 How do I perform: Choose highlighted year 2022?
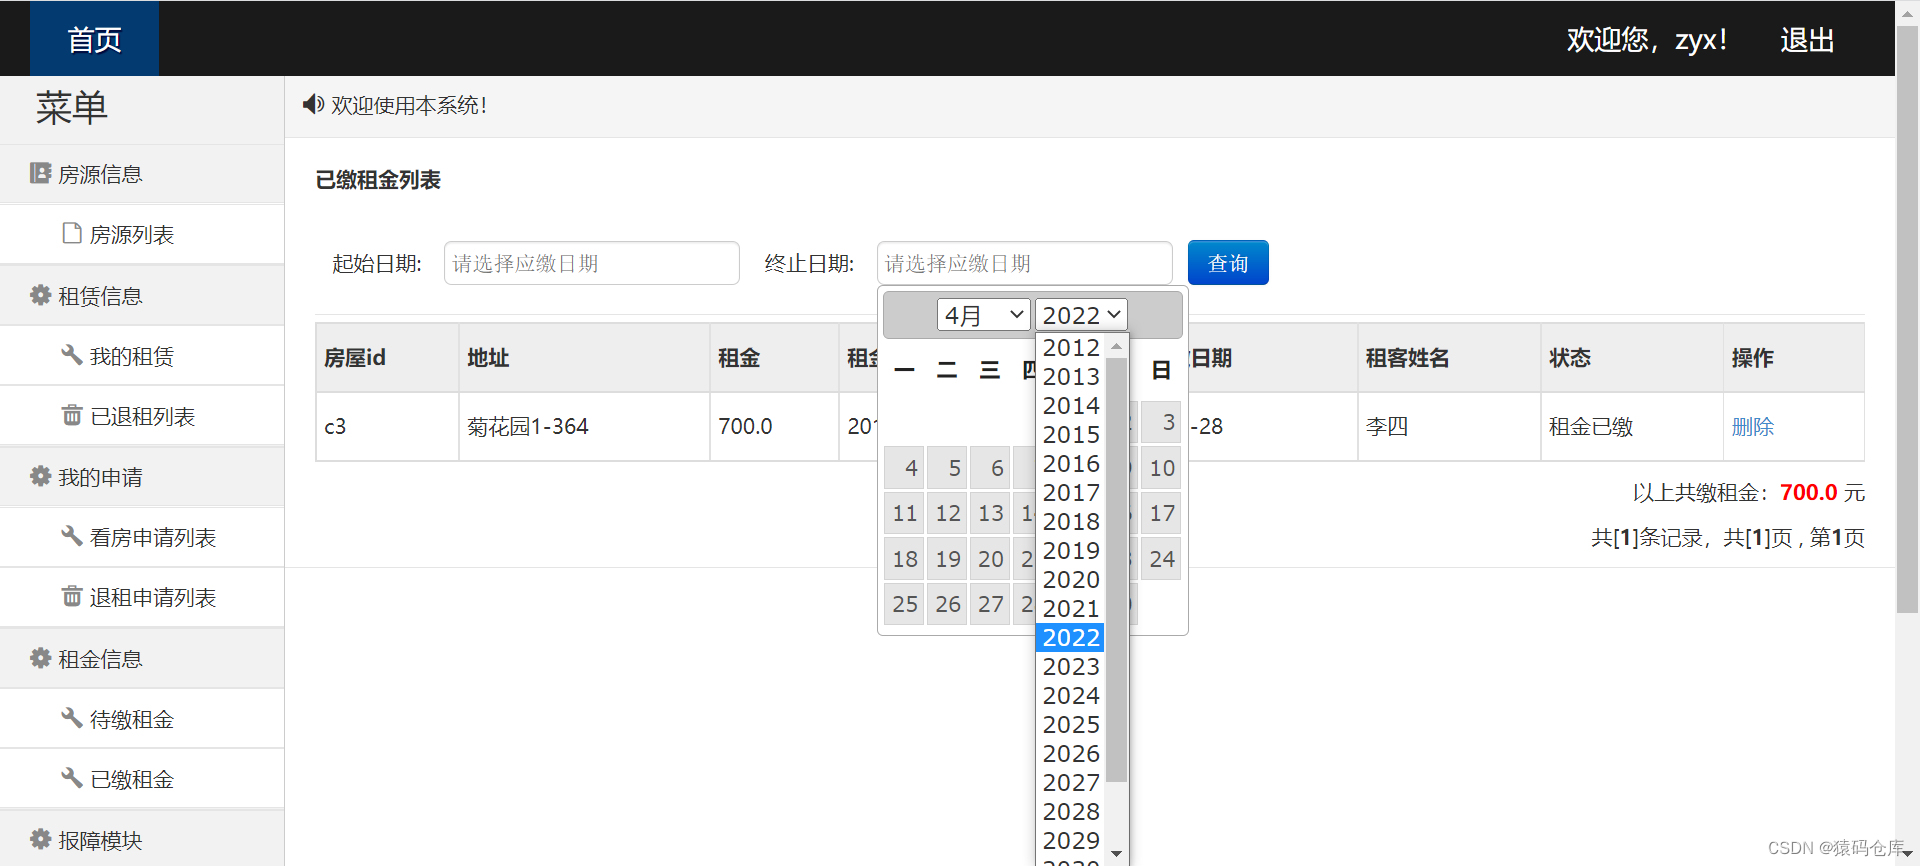(x=1070, y=637)
